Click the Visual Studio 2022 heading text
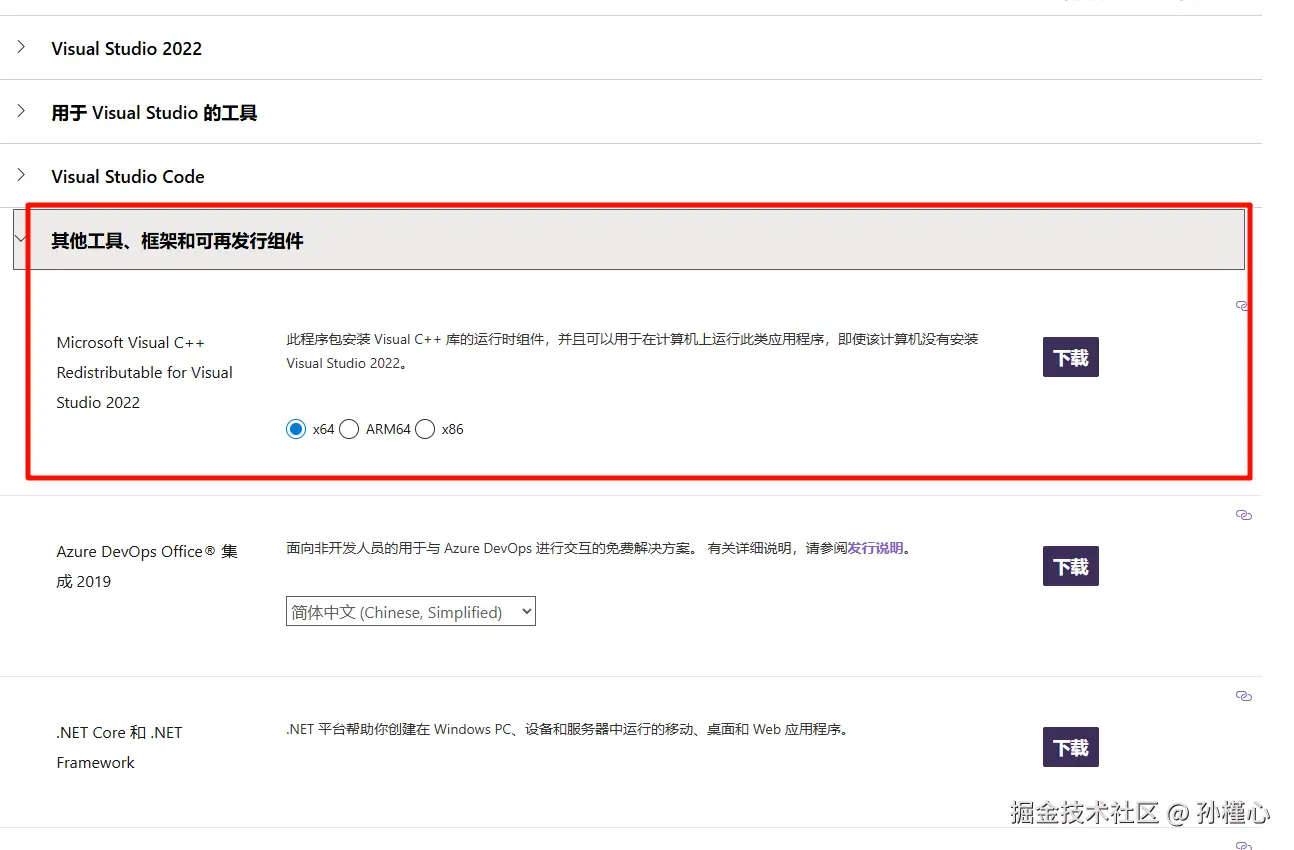 [x=127, y=48]
